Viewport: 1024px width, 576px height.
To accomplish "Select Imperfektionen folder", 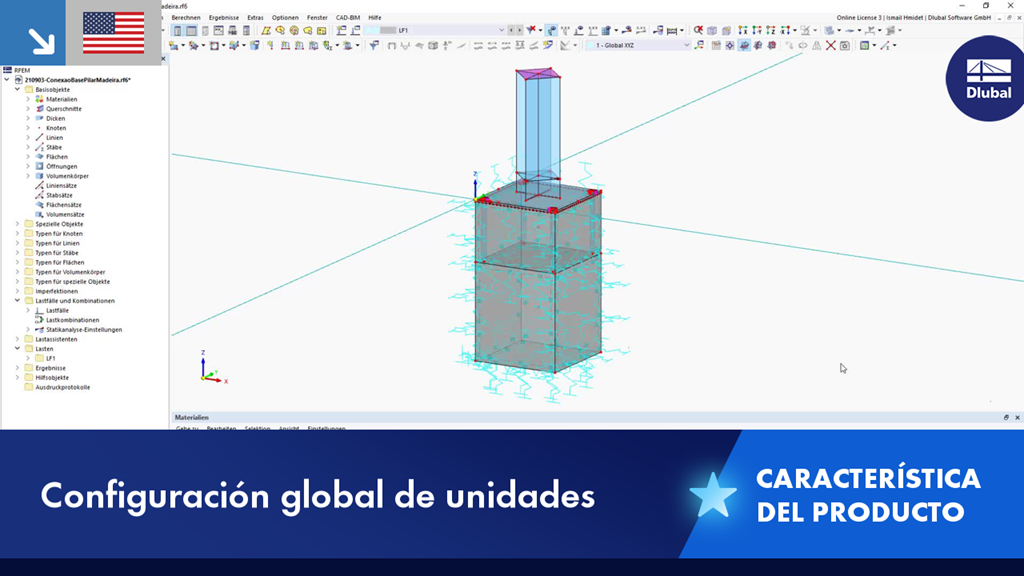I will tap(56, 291).
